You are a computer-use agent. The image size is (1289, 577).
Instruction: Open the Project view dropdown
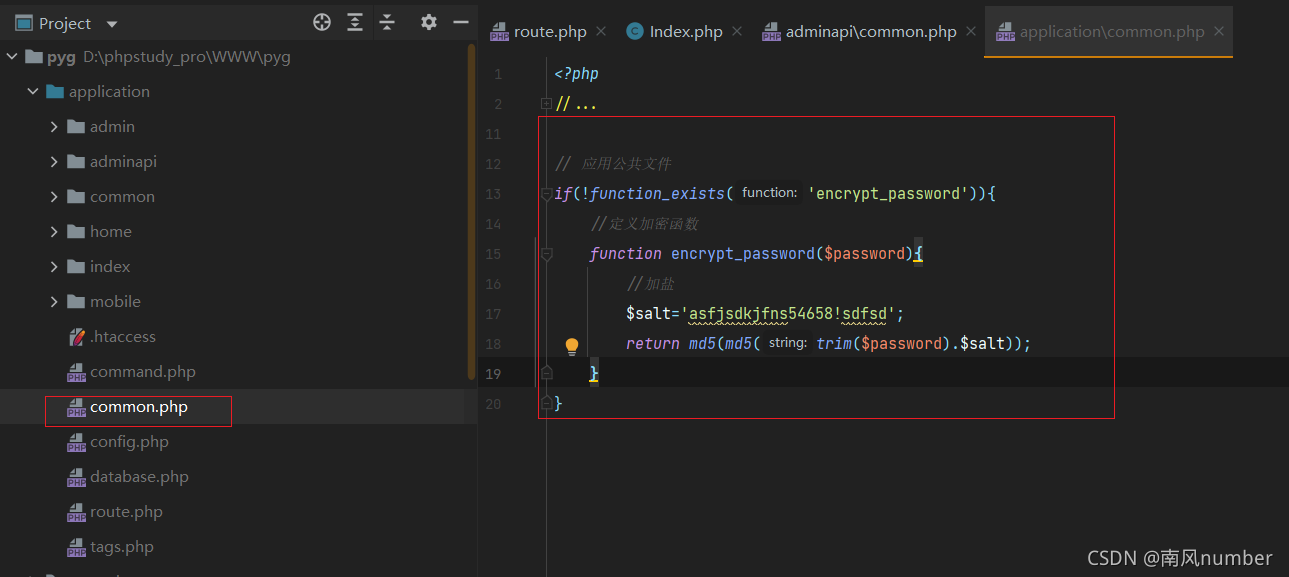[111, 24]
